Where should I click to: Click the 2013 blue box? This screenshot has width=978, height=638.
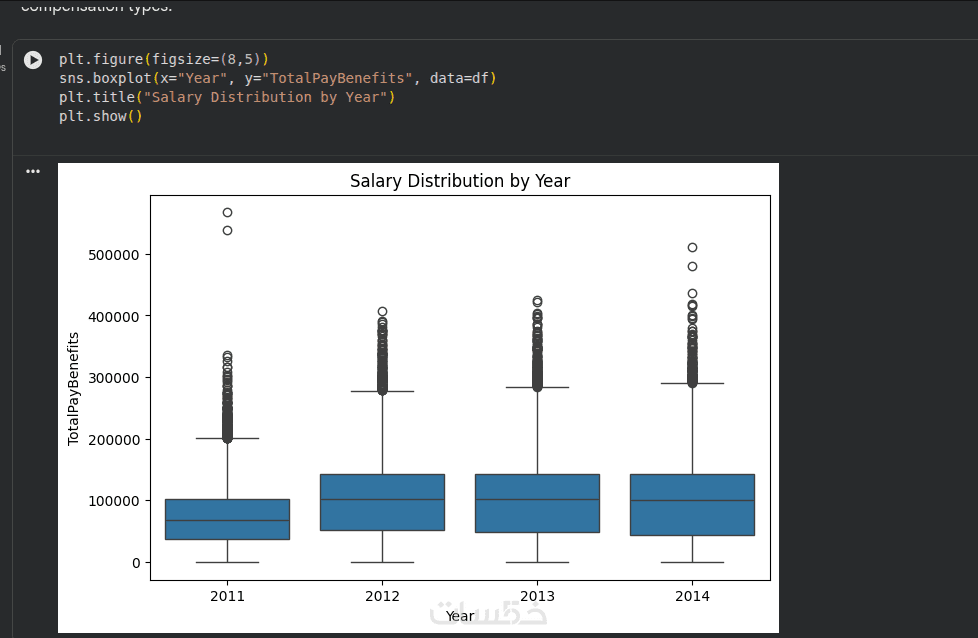pos(537,503)
